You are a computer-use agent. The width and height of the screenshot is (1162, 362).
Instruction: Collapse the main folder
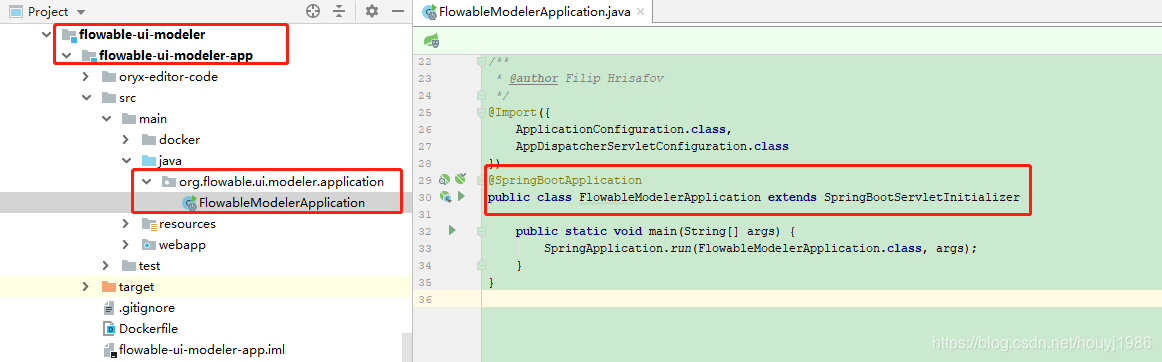click(x=106, y=119)
